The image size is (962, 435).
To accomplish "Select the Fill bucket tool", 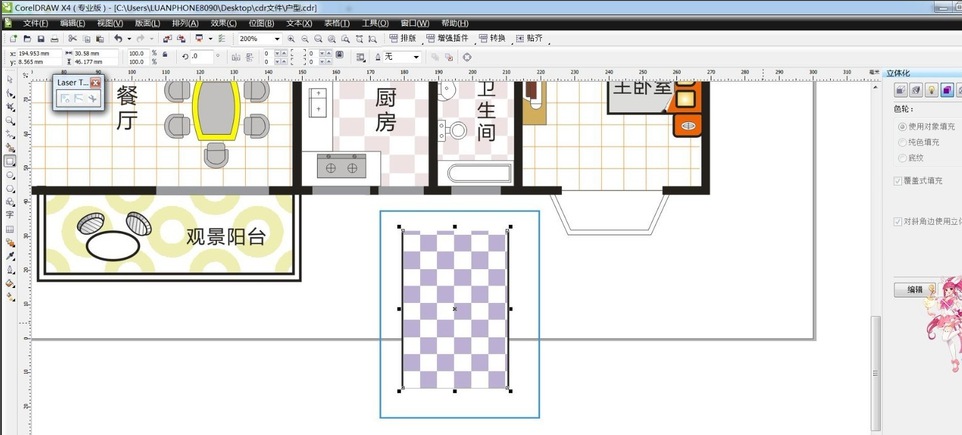I will 10,283.
